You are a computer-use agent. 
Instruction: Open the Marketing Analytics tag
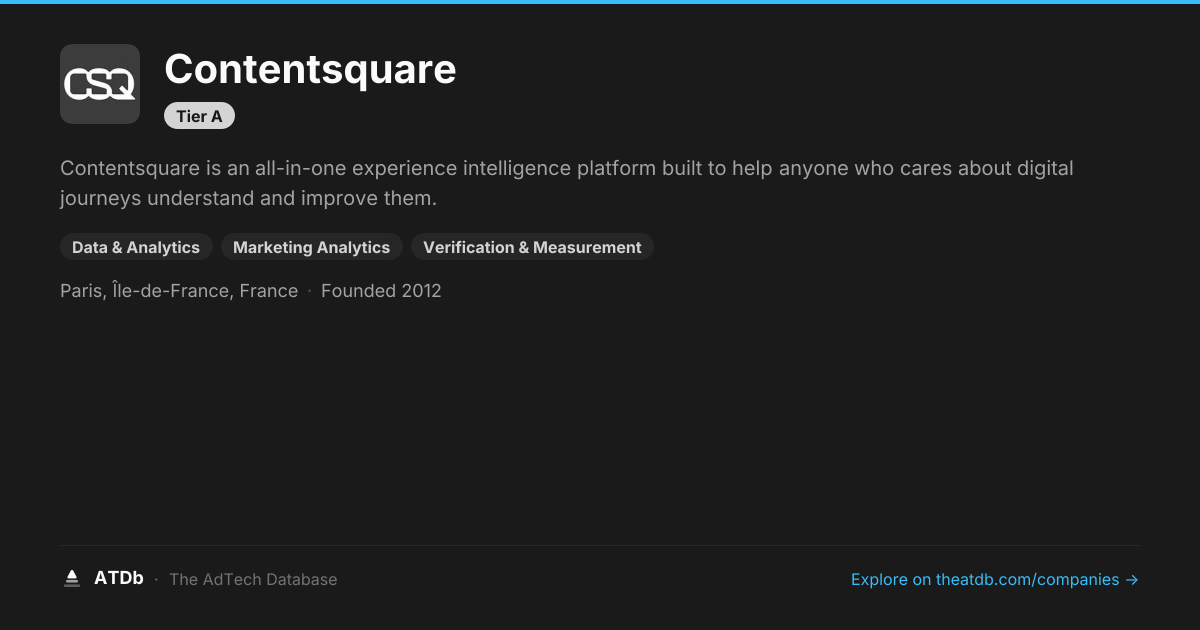tap(311, 247)
